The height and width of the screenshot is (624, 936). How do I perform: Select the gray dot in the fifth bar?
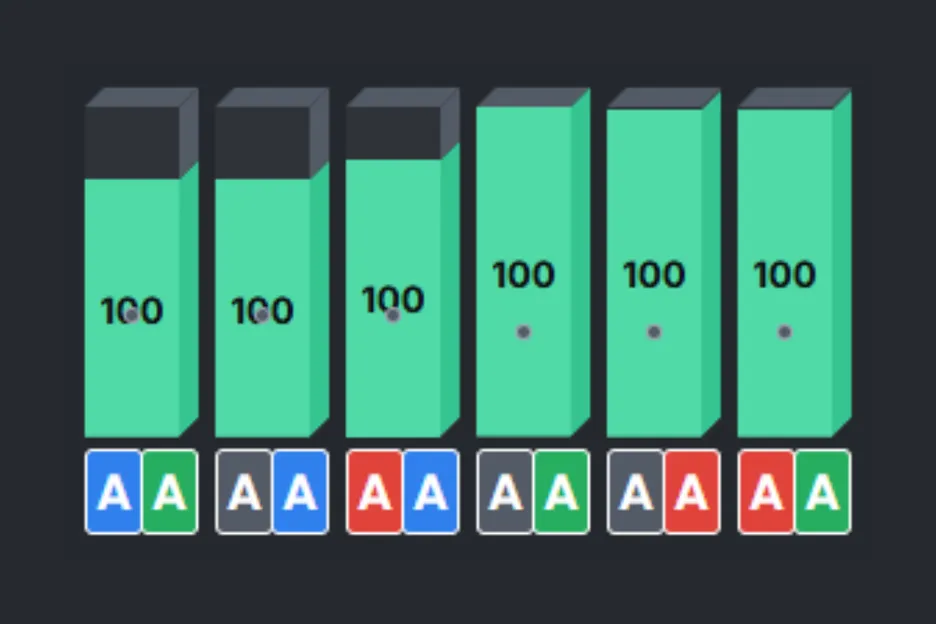(654, 332)
